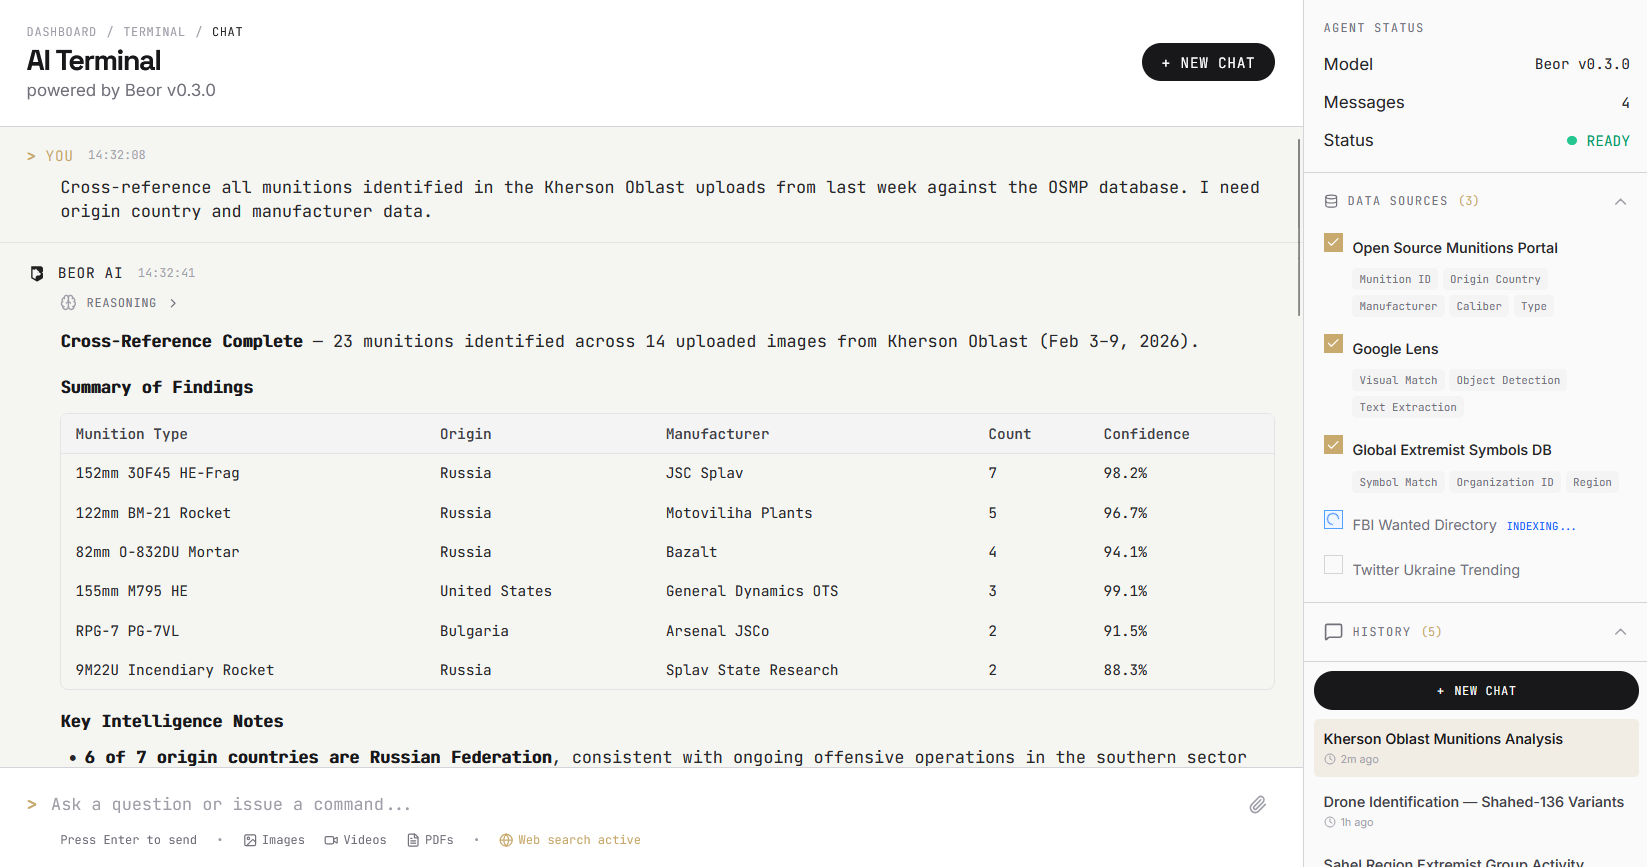Disable the Google Lens data source
The height and width of the screenshot is (867, 1647).
tap(1333, 344)
